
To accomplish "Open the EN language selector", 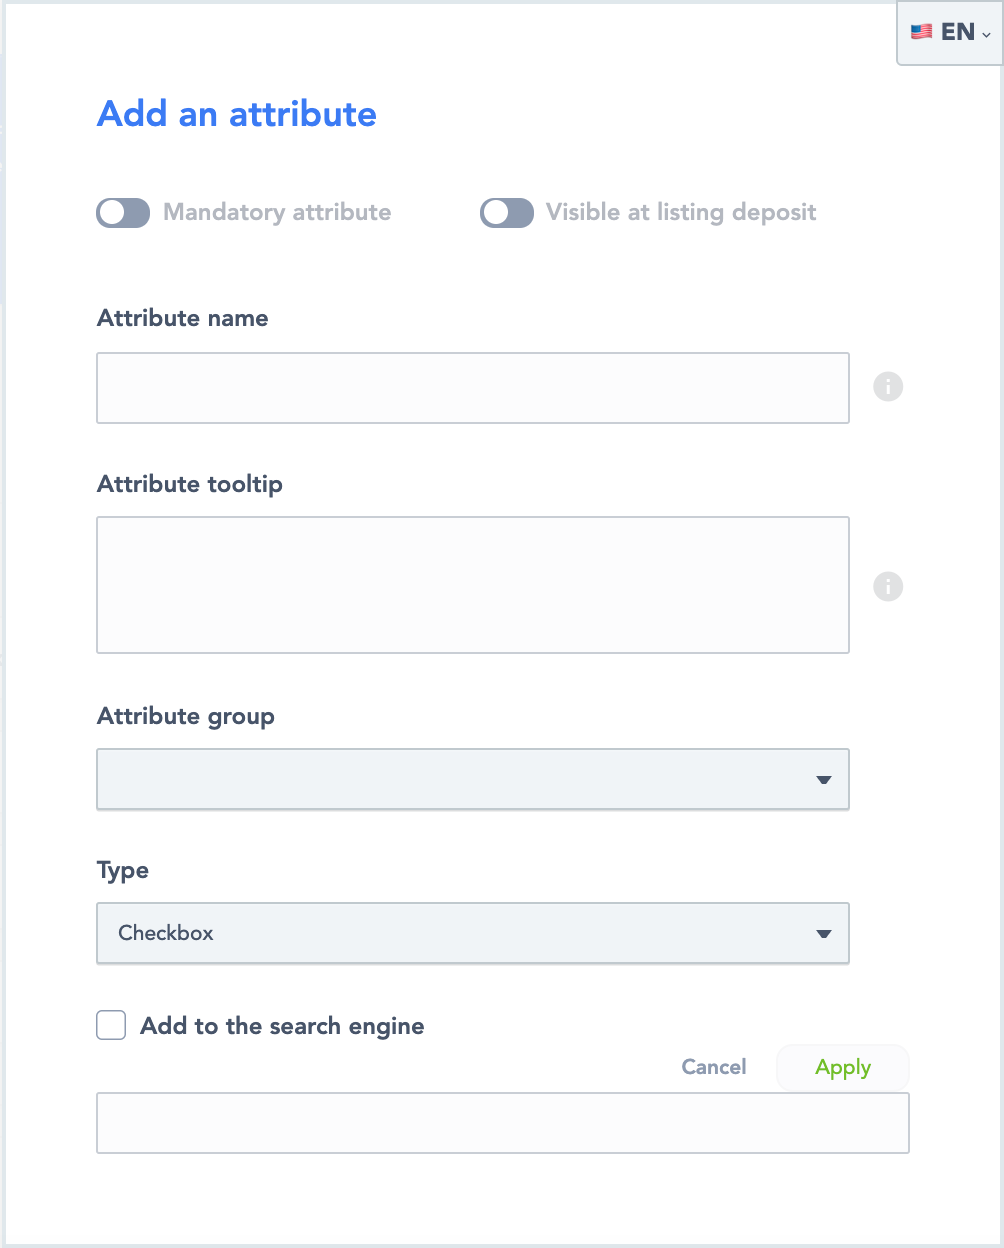I will pos(950,32).
